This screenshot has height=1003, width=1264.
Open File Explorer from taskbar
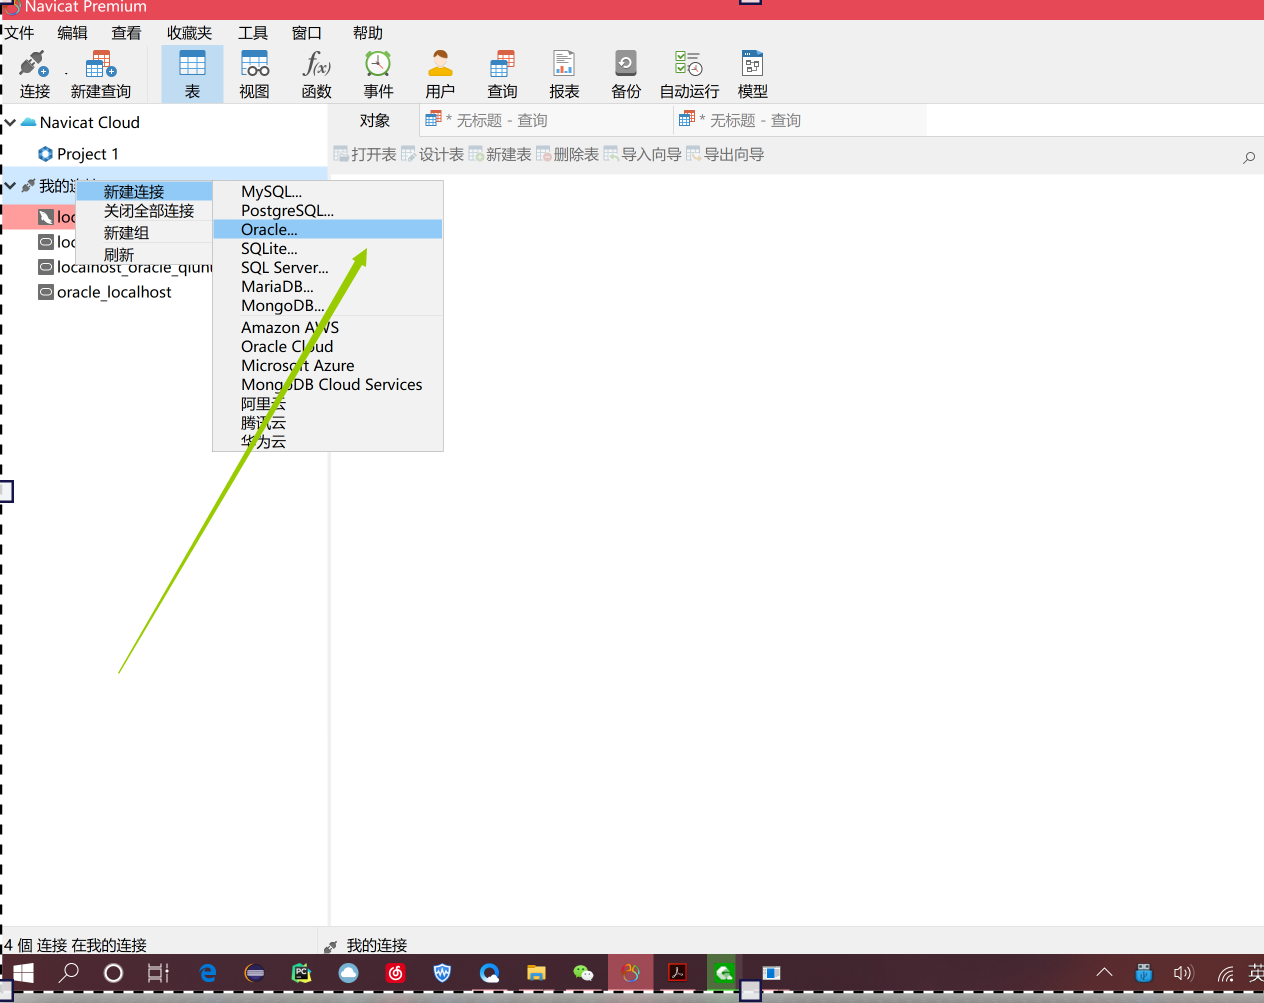[536, 972]
